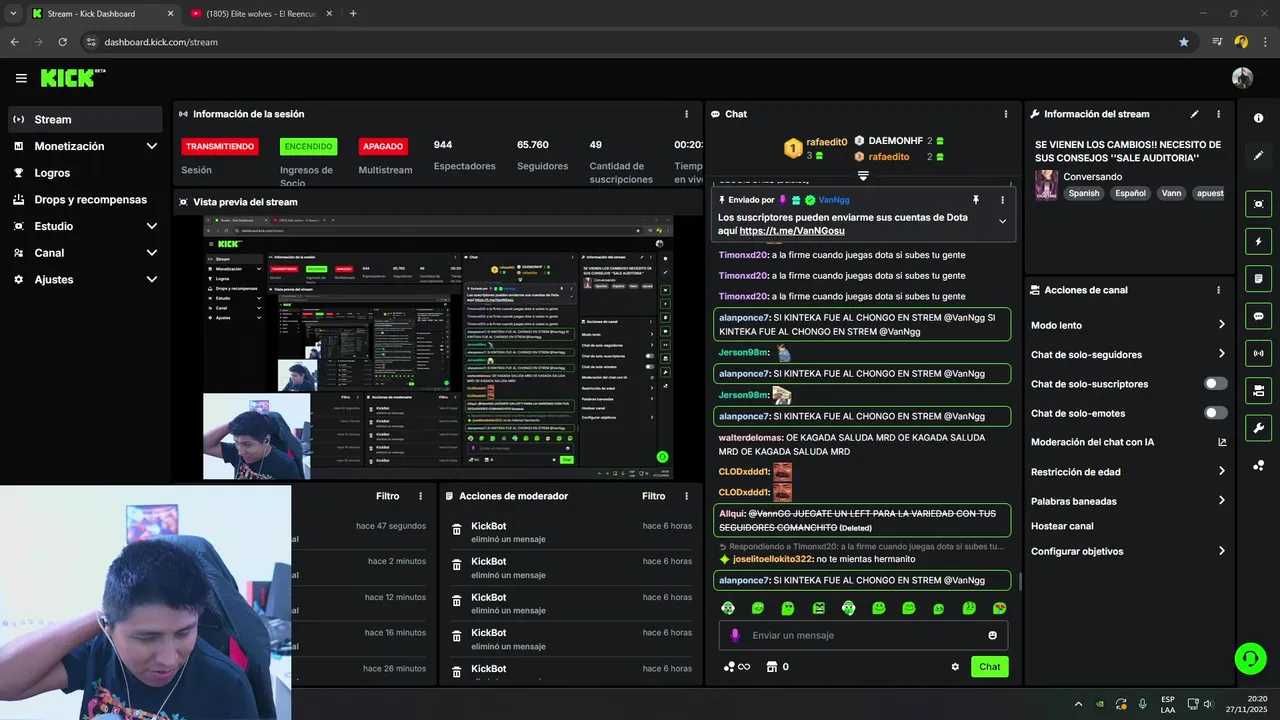The height and width of the screenshot is (720, 1280).
Task: Click the document notes icon in right toolbar
Action: pos(1258,279)
